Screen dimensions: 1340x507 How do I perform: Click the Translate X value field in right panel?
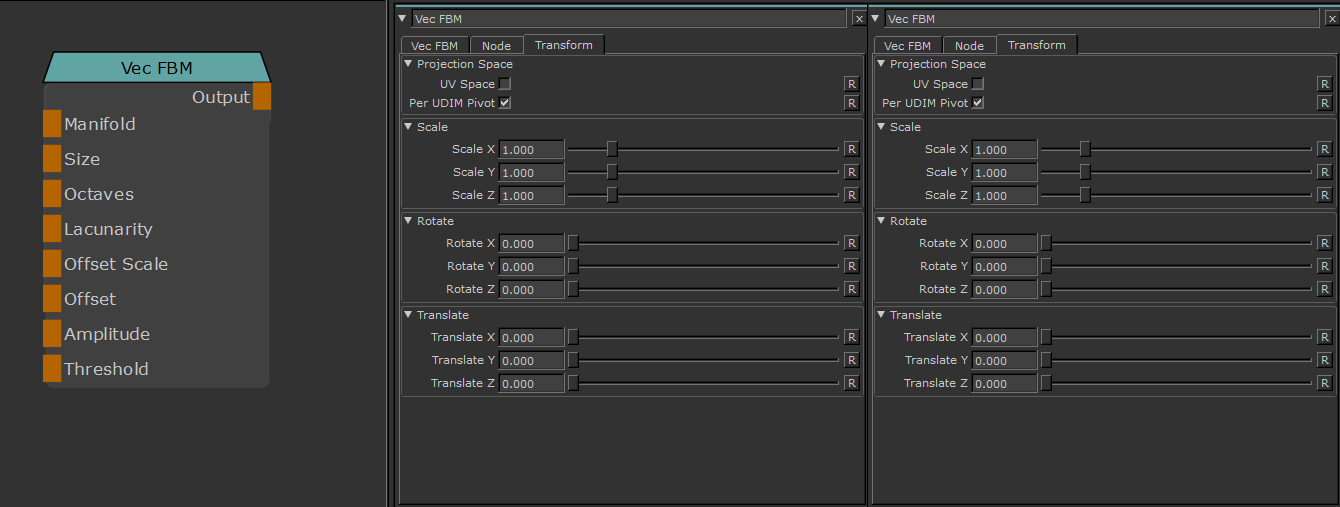(x=1004, y=338)
